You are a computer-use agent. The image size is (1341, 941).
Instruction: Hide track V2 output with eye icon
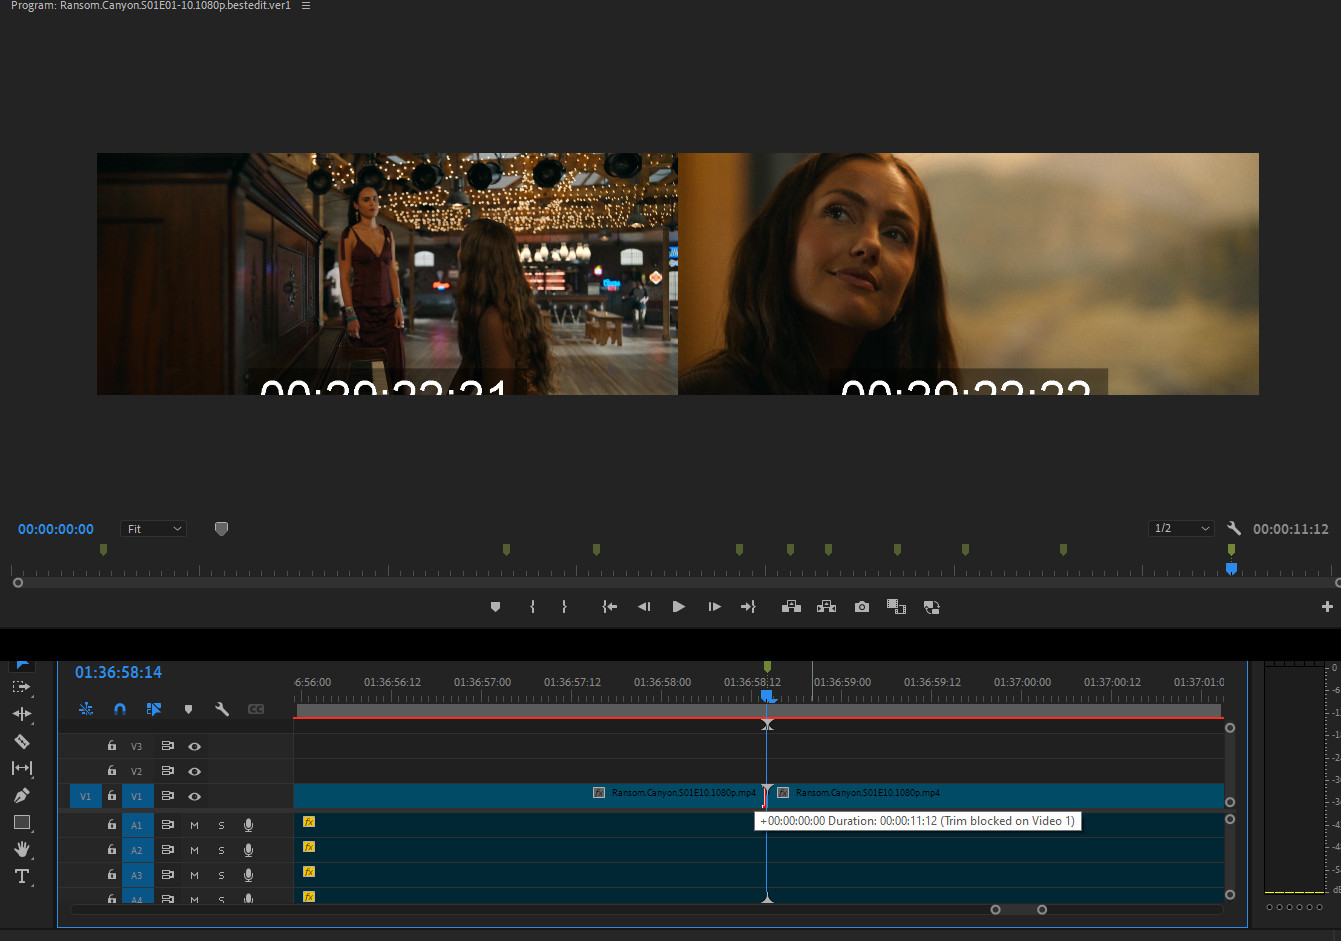click(x=195, y=771)
